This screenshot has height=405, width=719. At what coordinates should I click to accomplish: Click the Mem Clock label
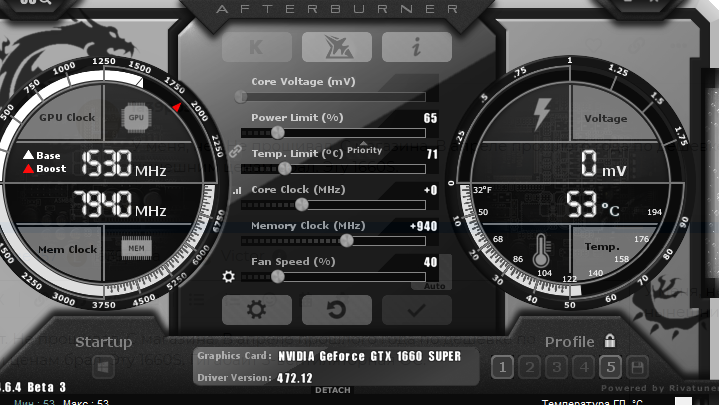(x=67, y=250)
